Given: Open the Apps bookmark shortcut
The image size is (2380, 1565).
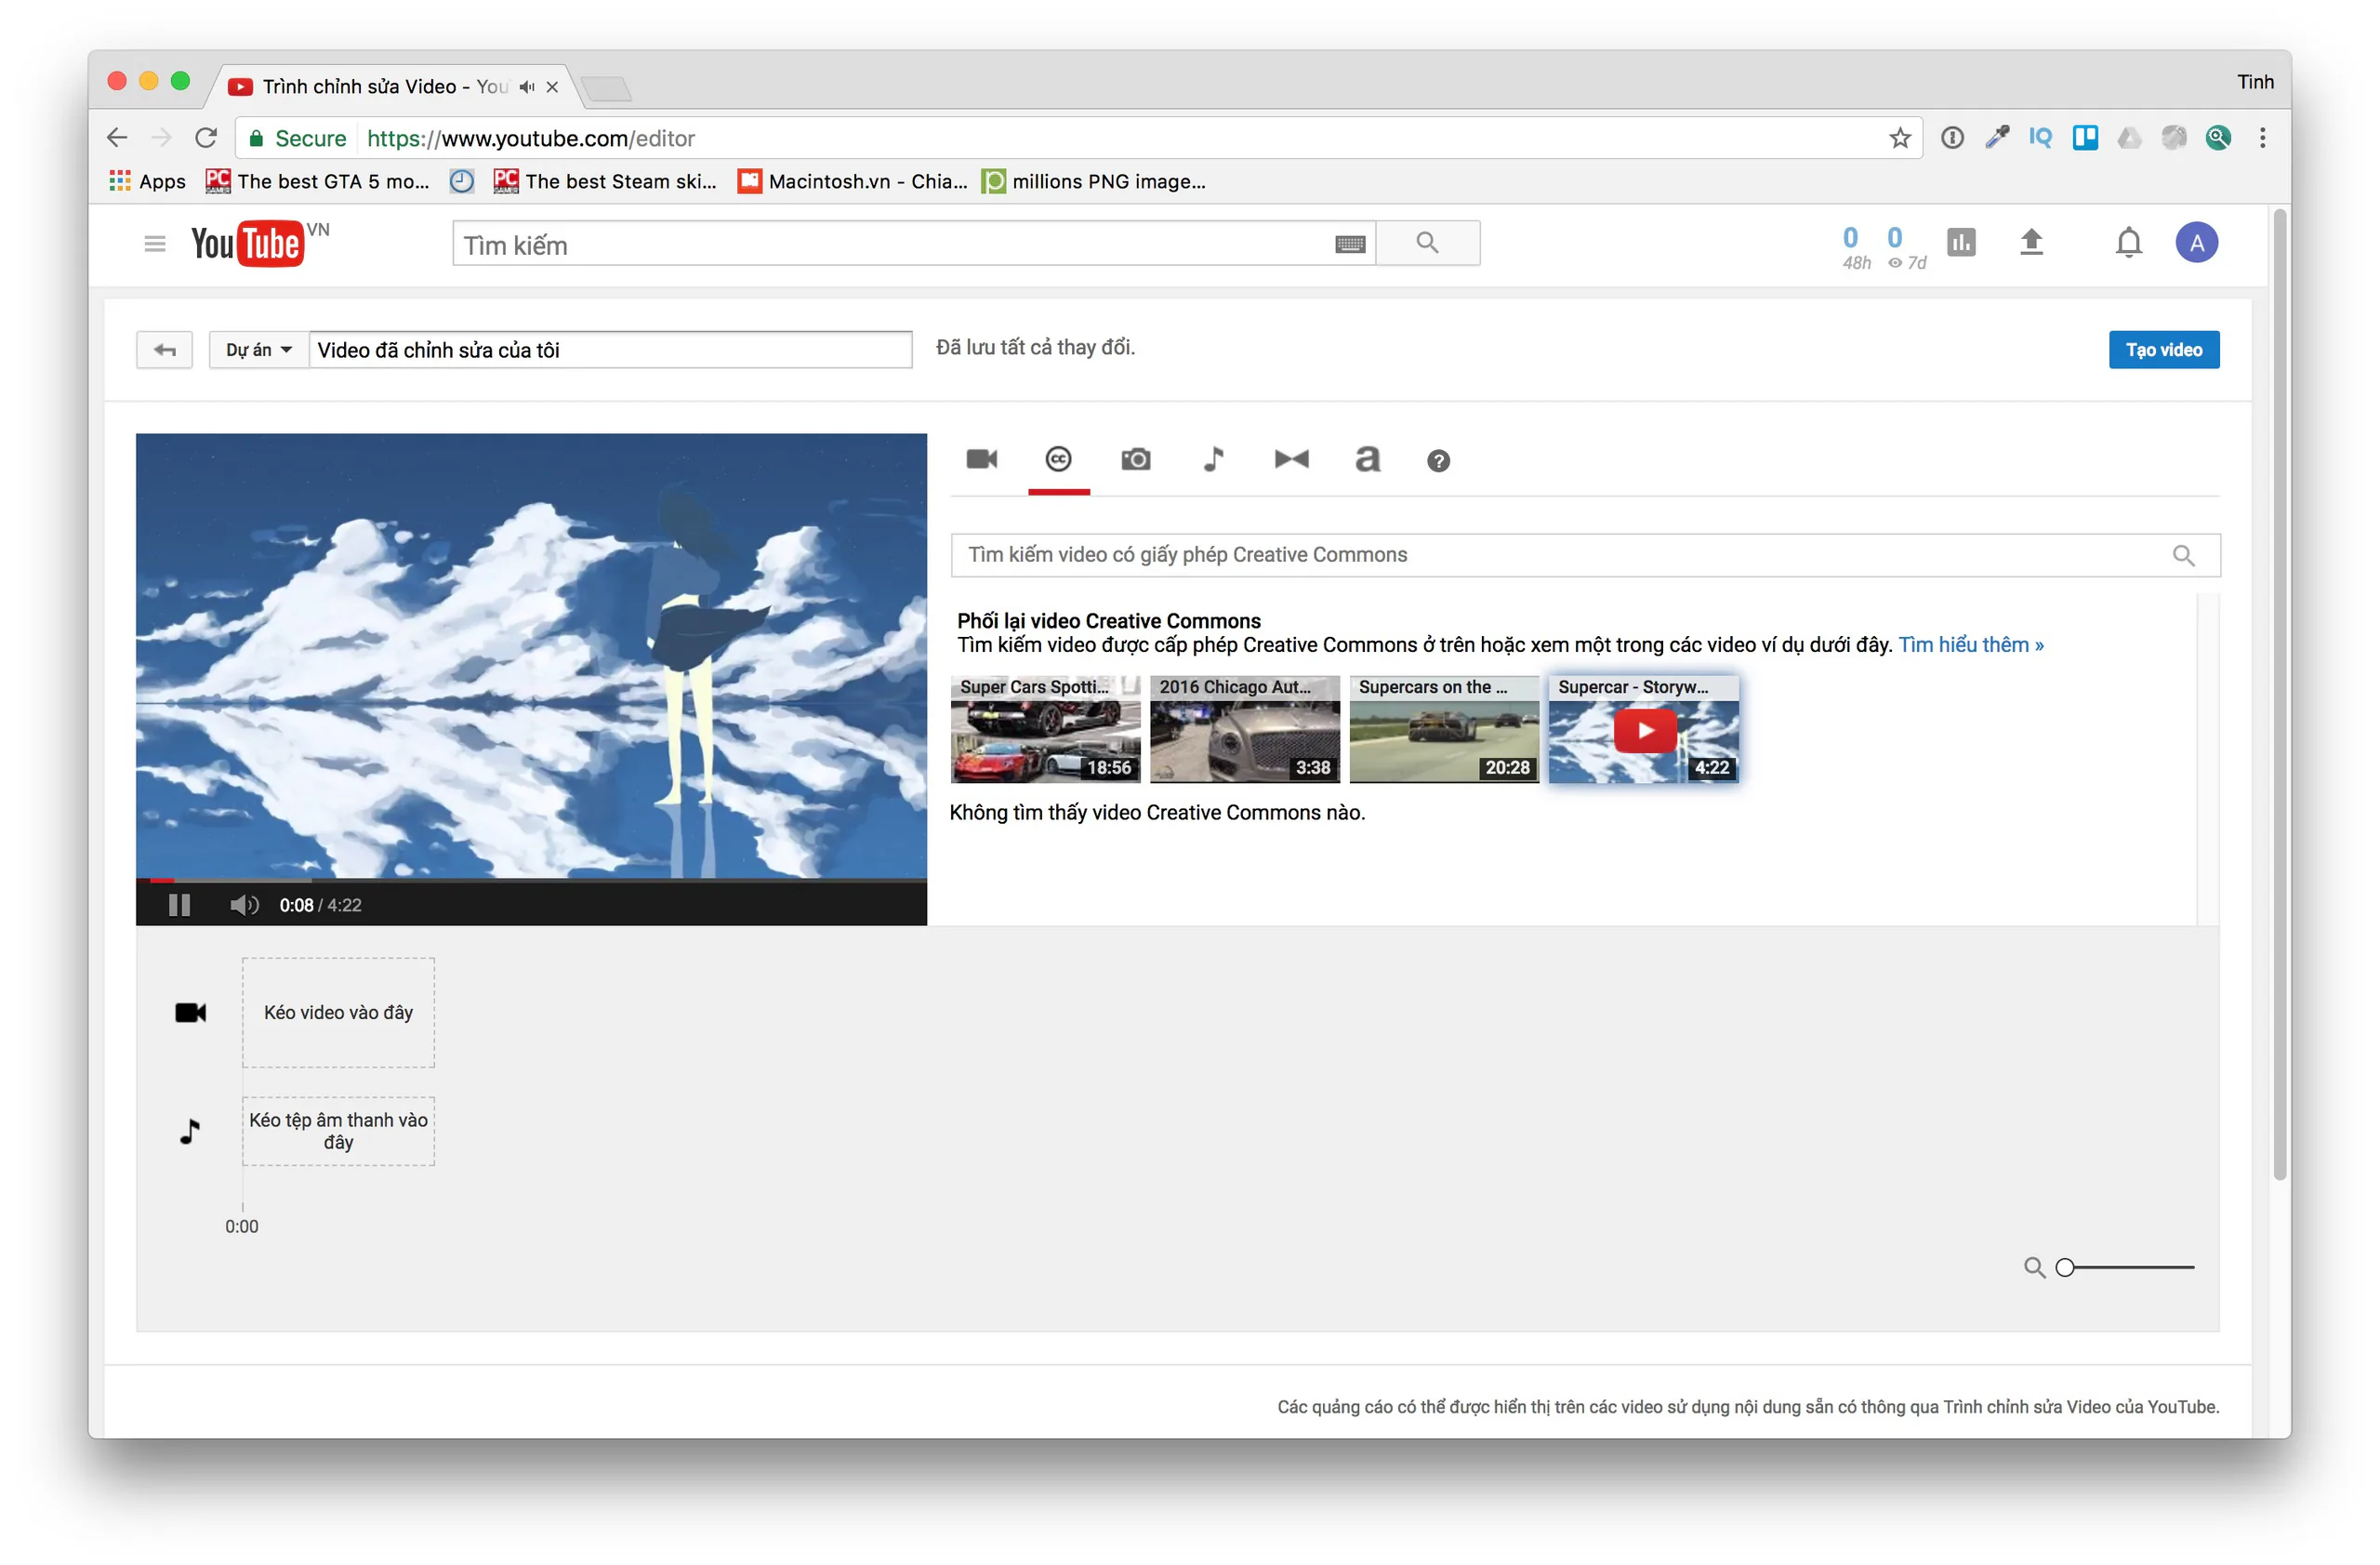Looking at the screenshot, I should pos(148,181).
